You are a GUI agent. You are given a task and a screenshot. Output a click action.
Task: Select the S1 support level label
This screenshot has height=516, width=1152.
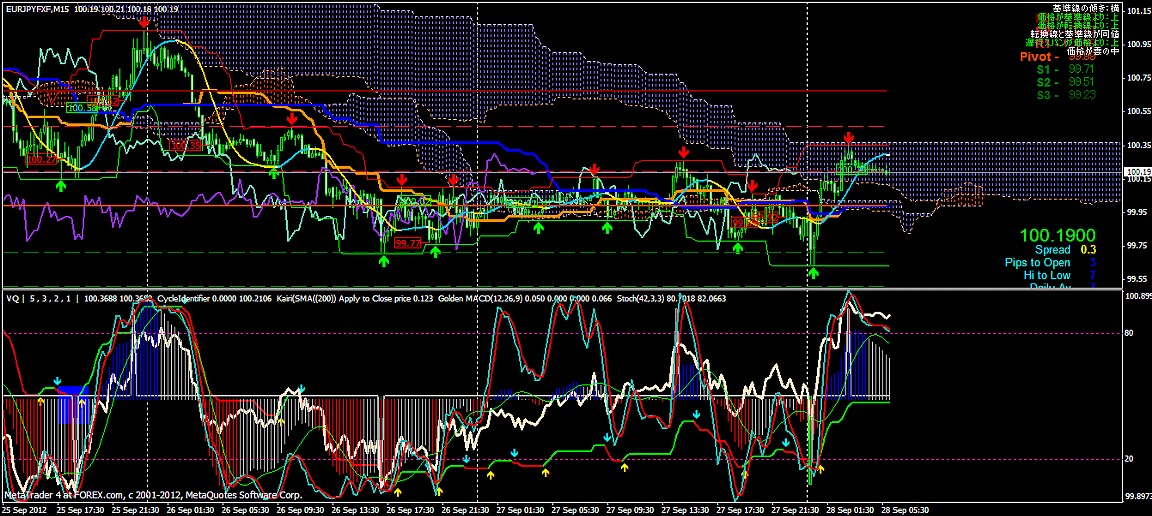[x=1044, y=70]
